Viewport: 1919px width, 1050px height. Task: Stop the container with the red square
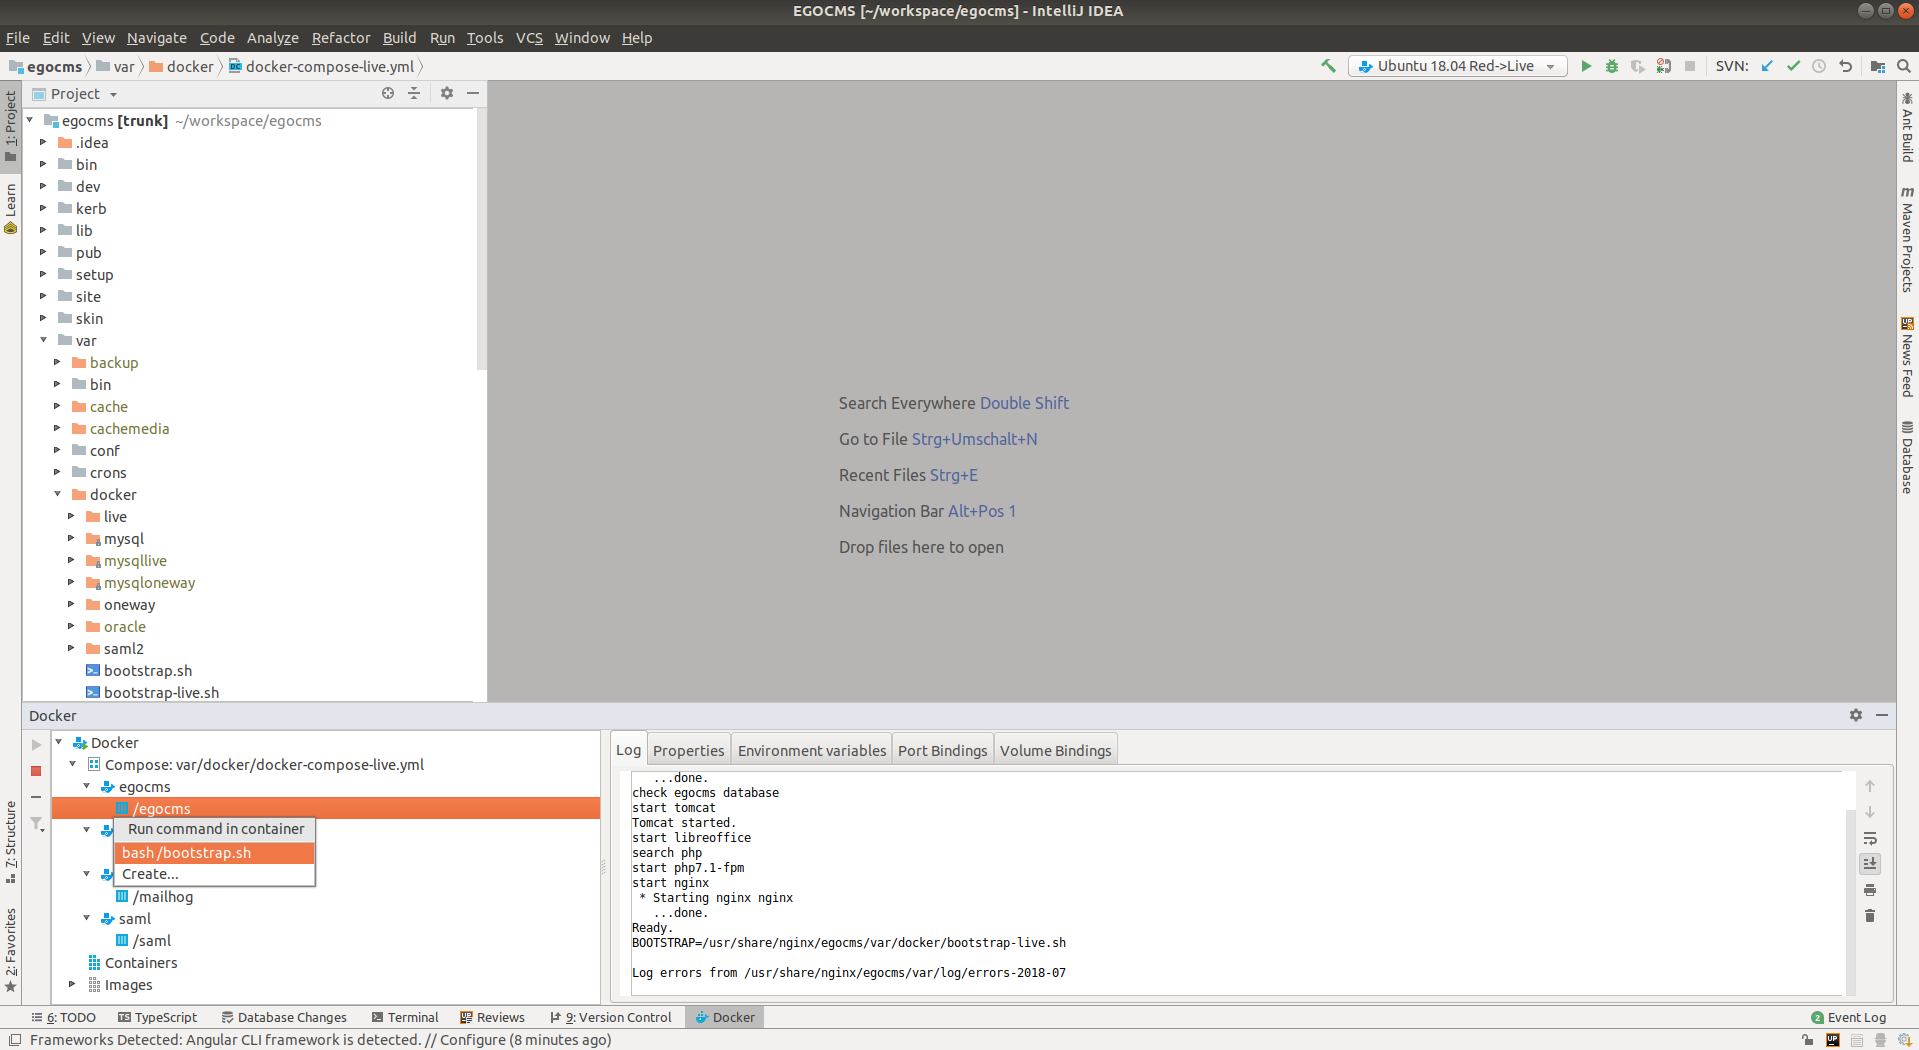(36, 771)
